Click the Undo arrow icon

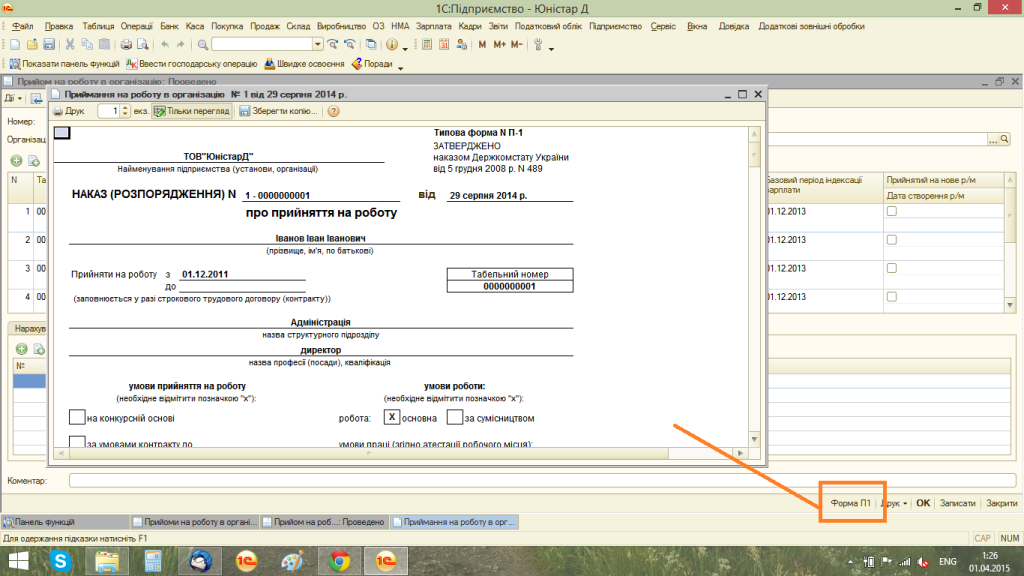(165, 44)
